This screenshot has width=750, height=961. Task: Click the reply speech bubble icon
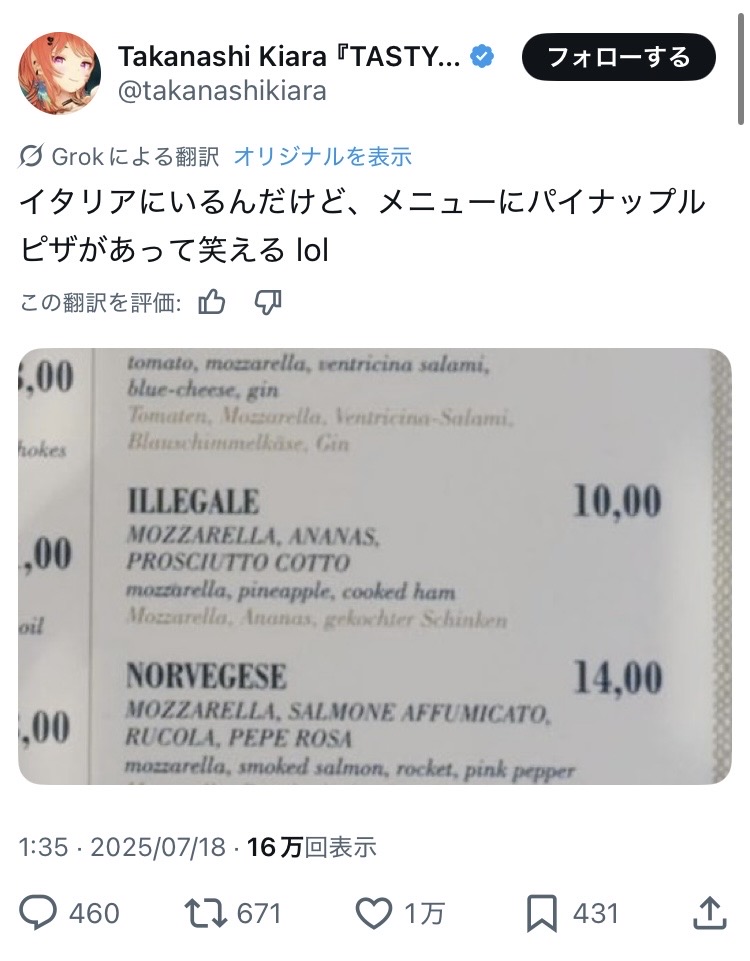[x=38, y=913]
